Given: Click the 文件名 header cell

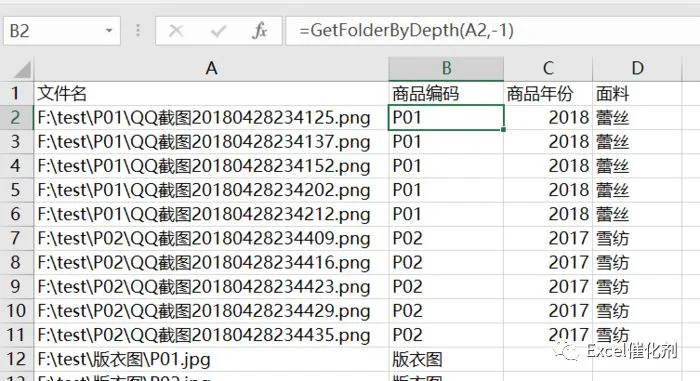Looking at the screenshot, I should click(211, 93).
